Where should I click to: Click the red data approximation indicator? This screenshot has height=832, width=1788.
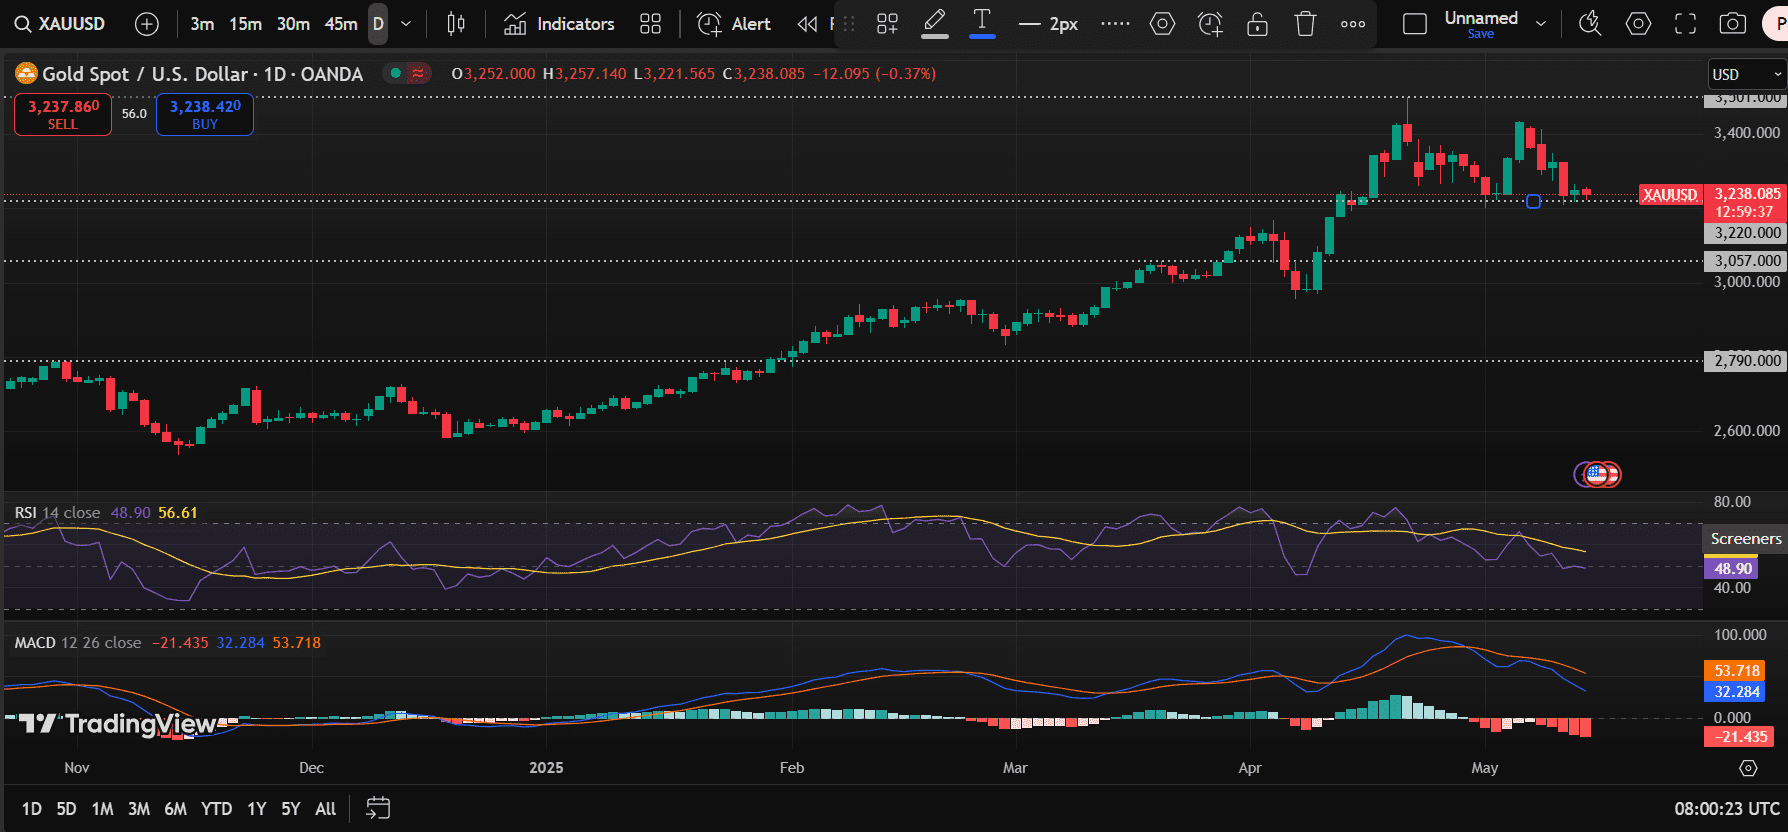[418, 73]
